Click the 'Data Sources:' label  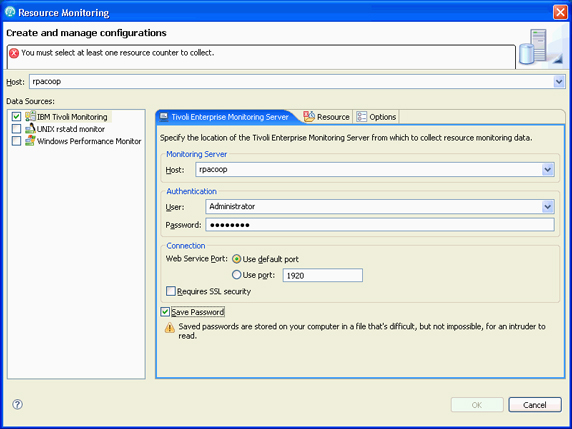click(30, 101)
